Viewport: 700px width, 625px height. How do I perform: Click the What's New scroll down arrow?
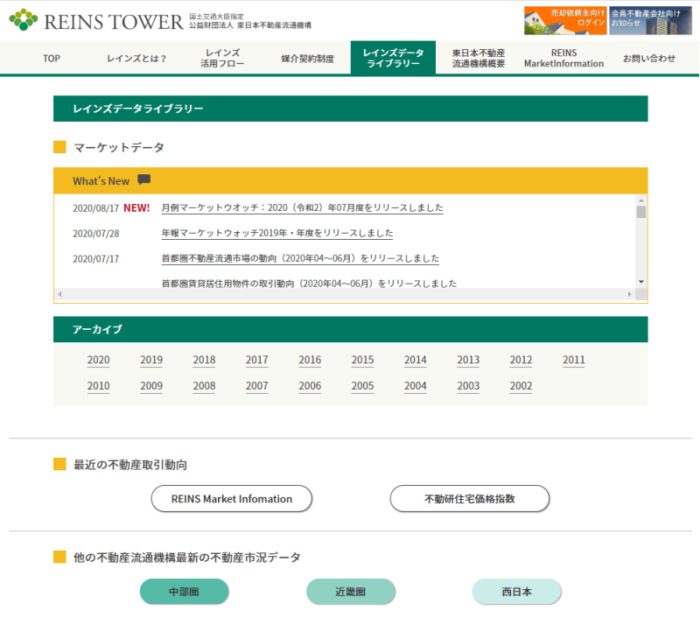pos(641,282)
